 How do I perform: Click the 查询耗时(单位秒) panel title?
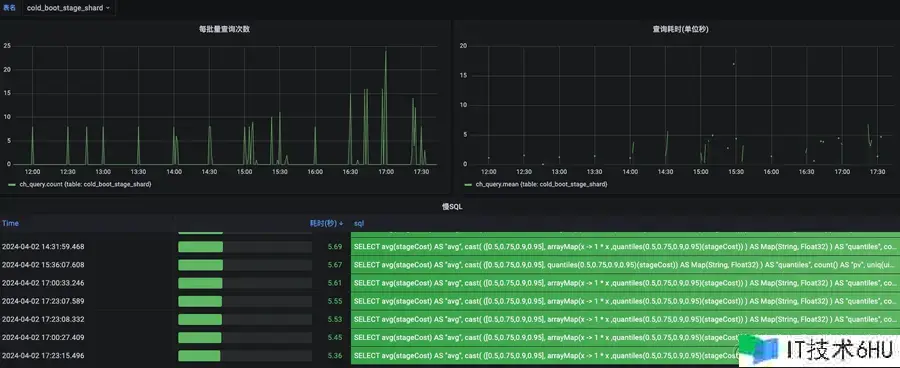(680, 29)
